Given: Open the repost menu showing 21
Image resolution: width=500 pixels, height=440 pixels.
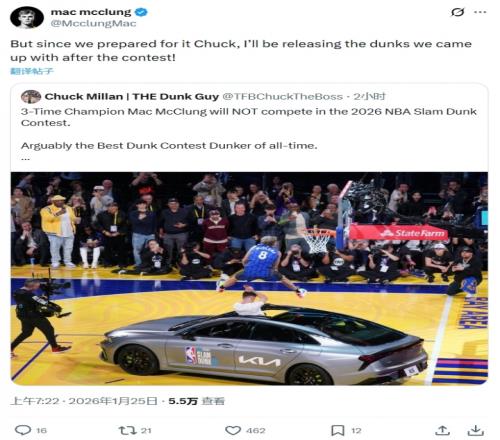Looking at the screenshot, I should tap(135, 430).
